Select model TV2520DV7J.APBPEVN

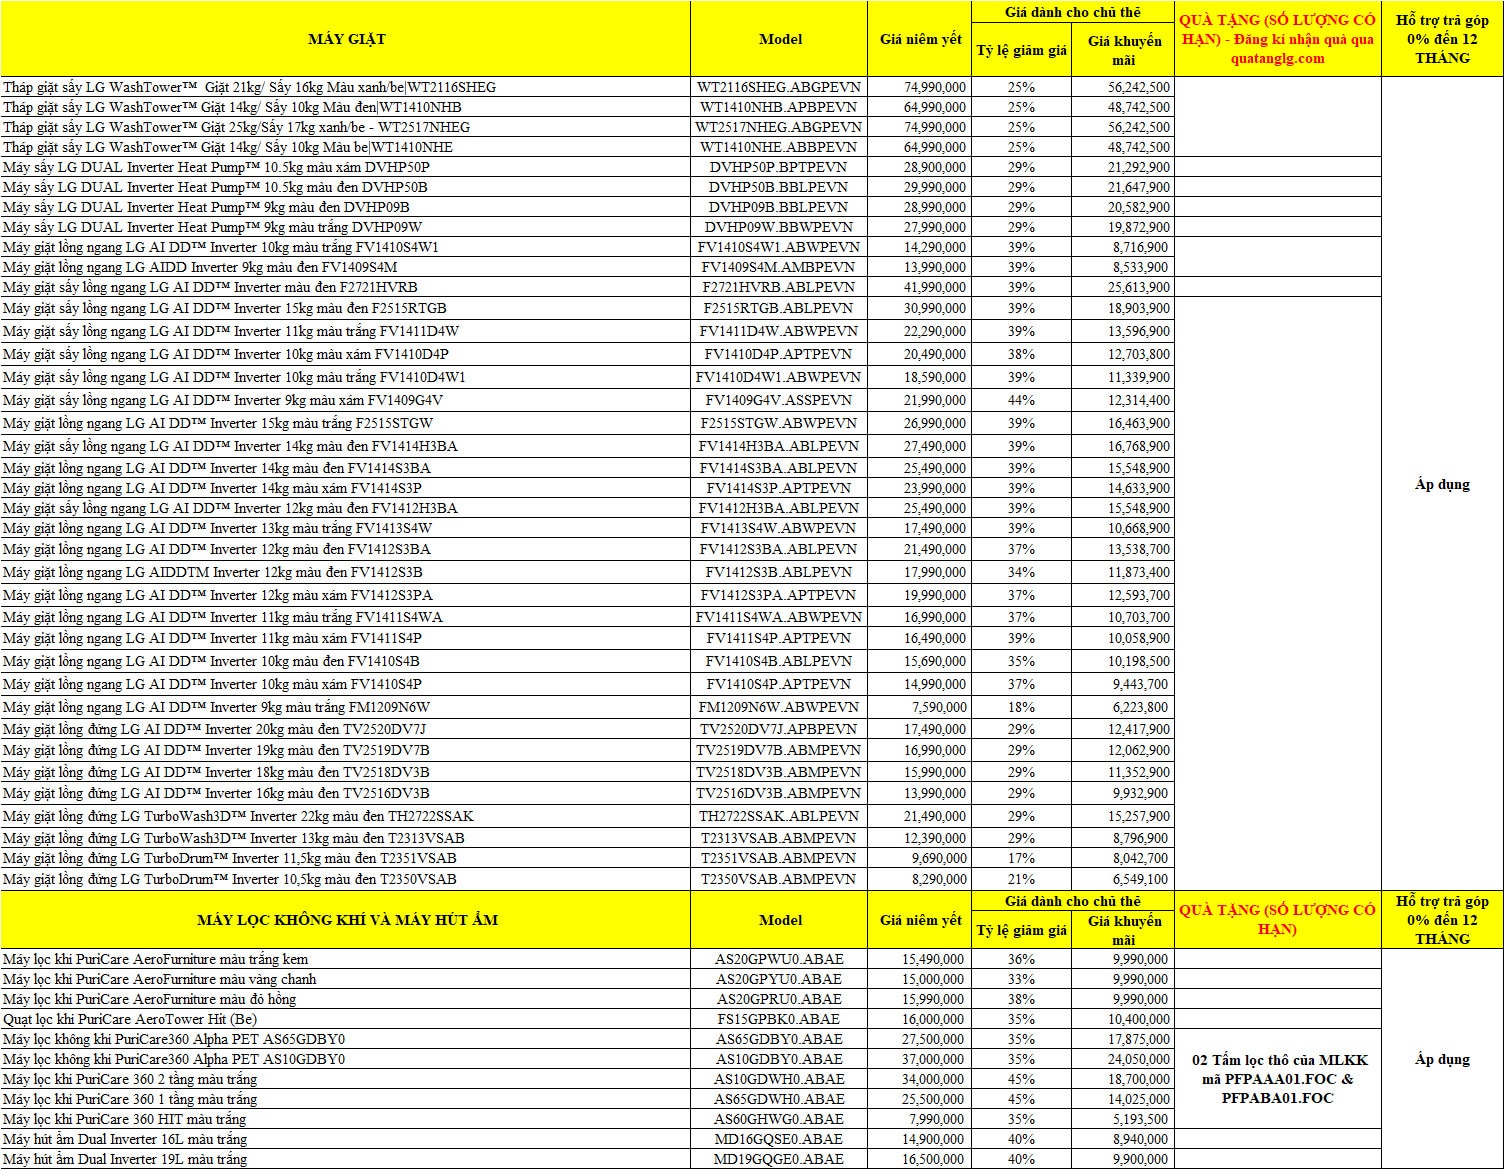coord(780,729)
